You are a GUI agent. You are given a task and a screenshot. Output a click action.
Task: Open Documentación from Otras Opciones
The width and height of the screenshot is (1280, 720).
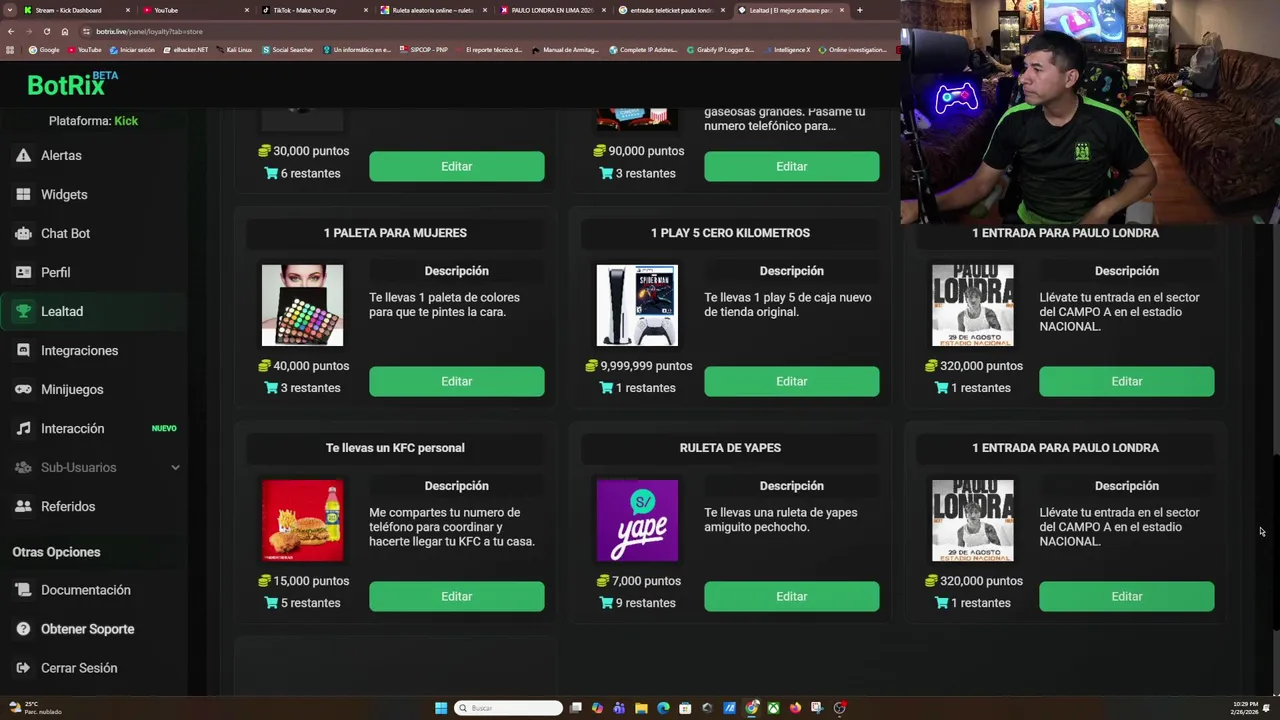point(94,590)
